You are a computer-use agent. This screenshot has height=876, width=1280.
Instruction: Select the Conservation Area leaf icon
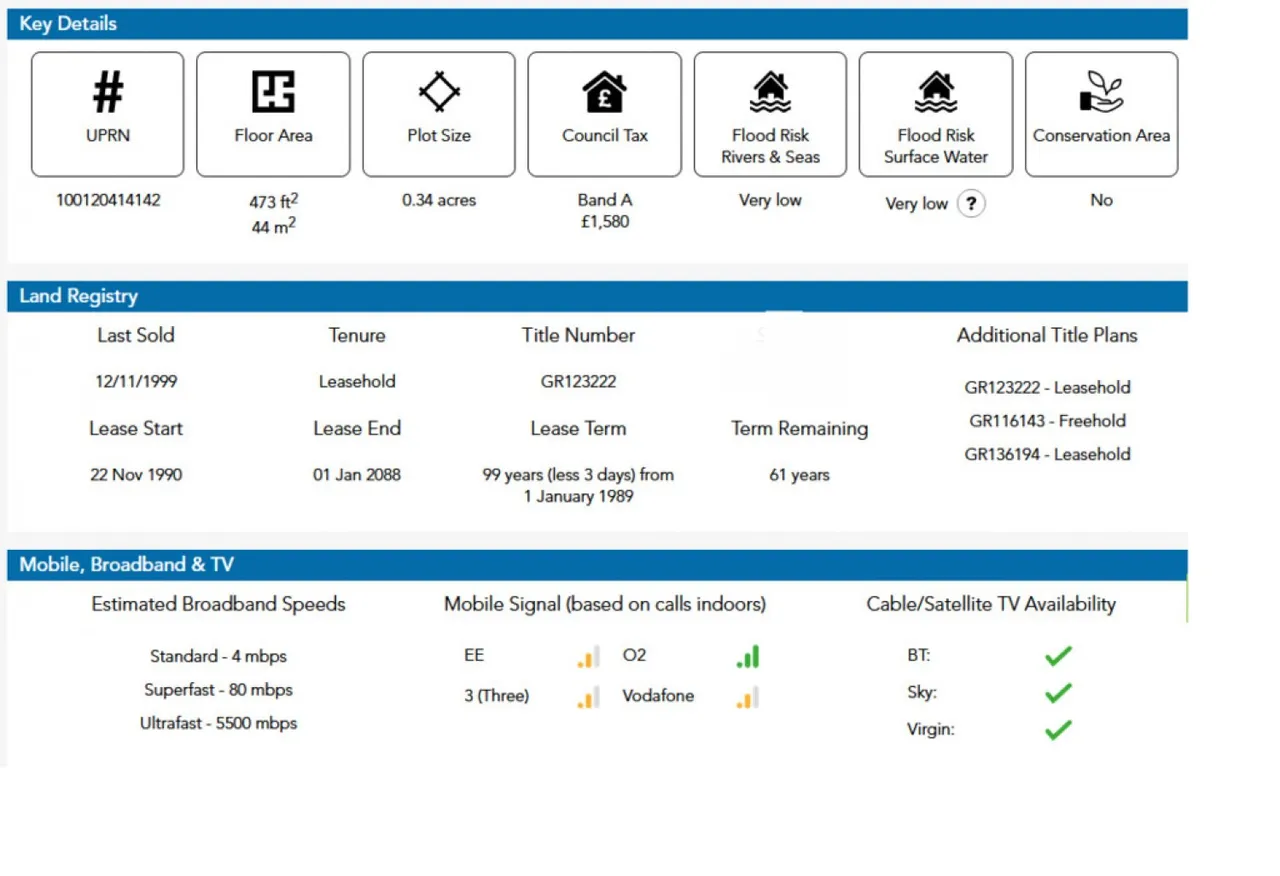point(1101,92)
